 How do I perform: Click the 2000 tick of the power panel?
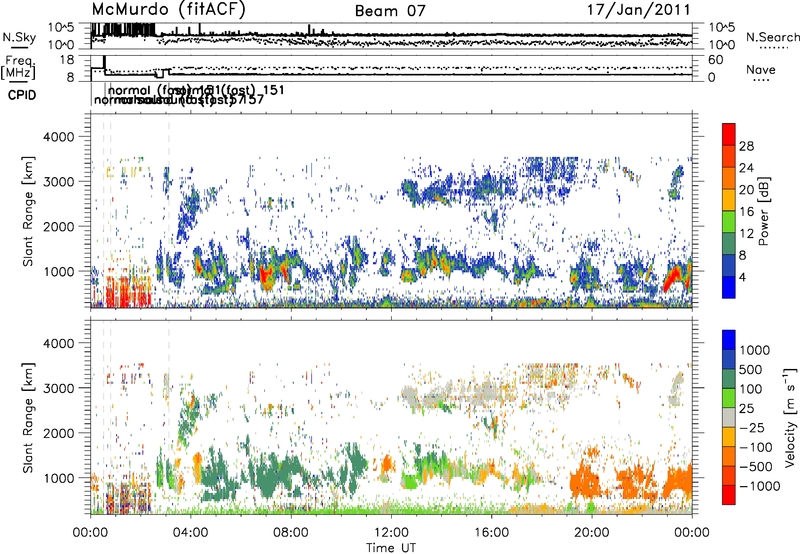(61, 226)
